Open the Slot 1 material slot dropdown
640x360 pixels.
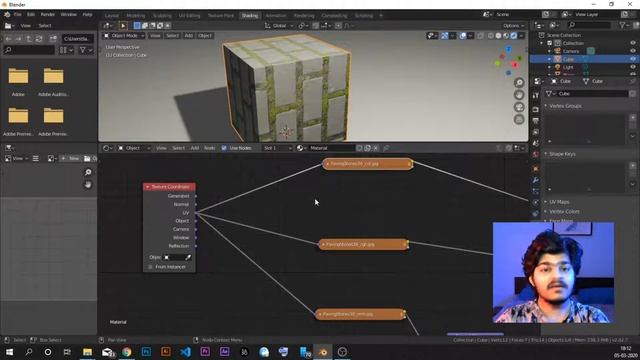tap(277, 148)
